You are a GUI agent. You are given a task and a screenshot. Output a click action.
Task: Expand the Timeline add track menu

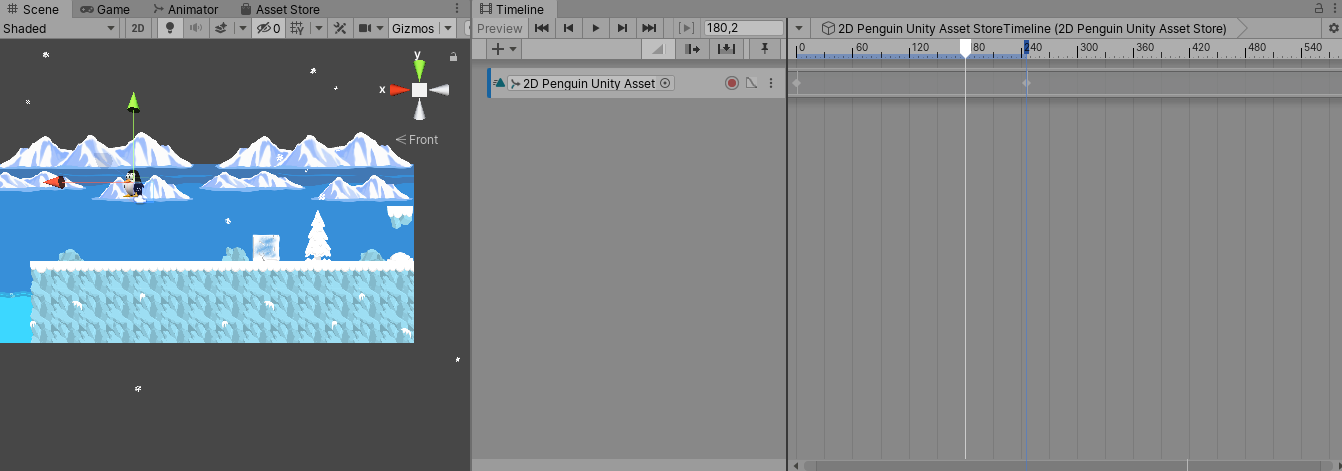(504, 49)
